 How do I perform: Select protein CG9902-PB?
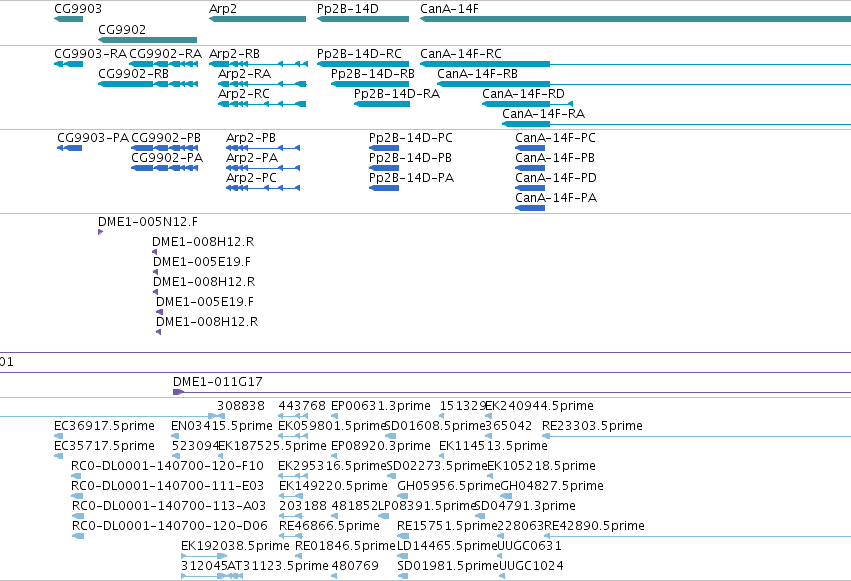pyautogui.click(x=164, y=148)
